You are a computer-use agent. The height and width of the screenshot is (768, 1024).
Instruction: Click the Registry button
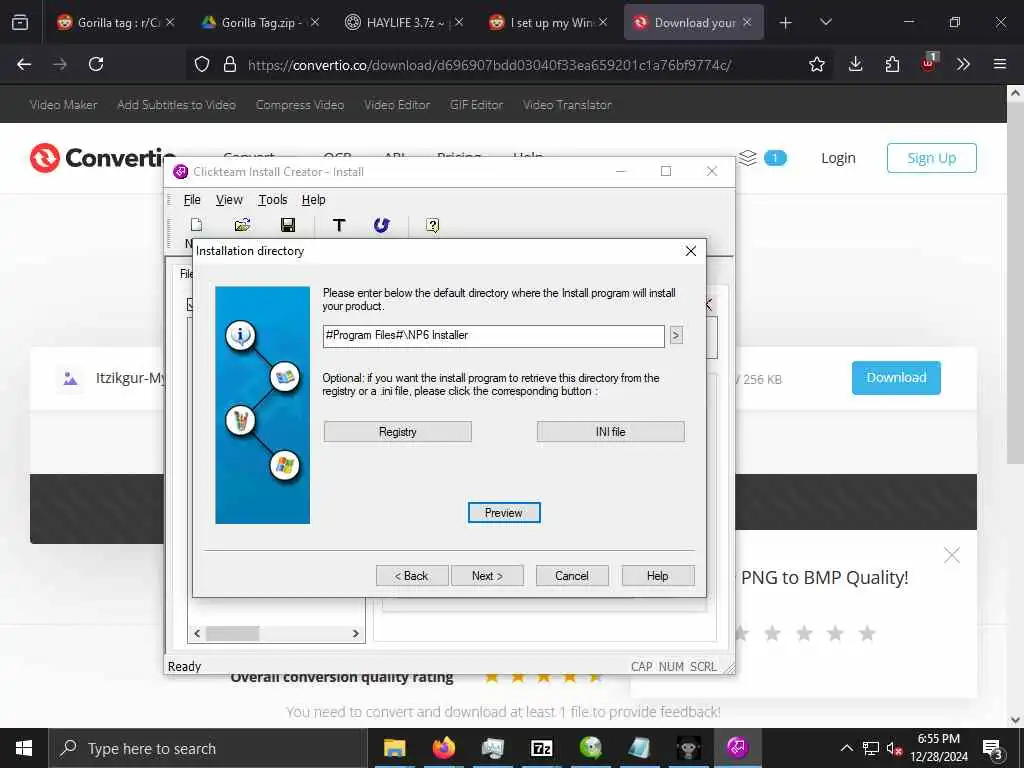click(397, 432)
